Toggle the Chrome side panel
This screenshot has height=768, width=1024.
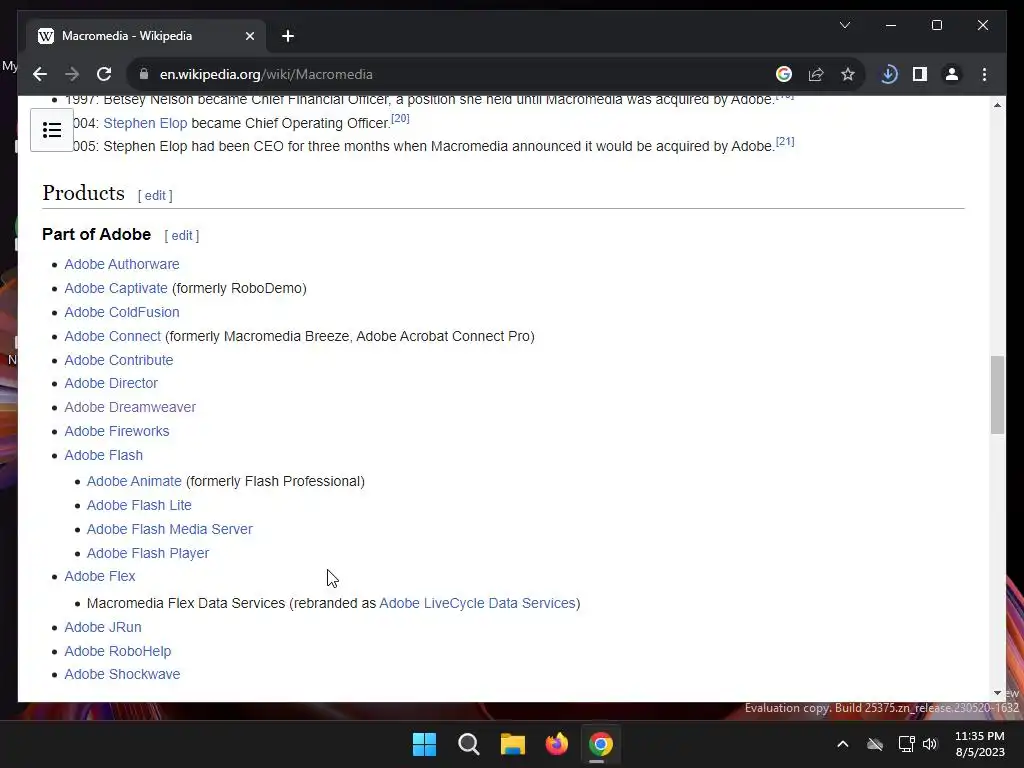tap(920, 74)
